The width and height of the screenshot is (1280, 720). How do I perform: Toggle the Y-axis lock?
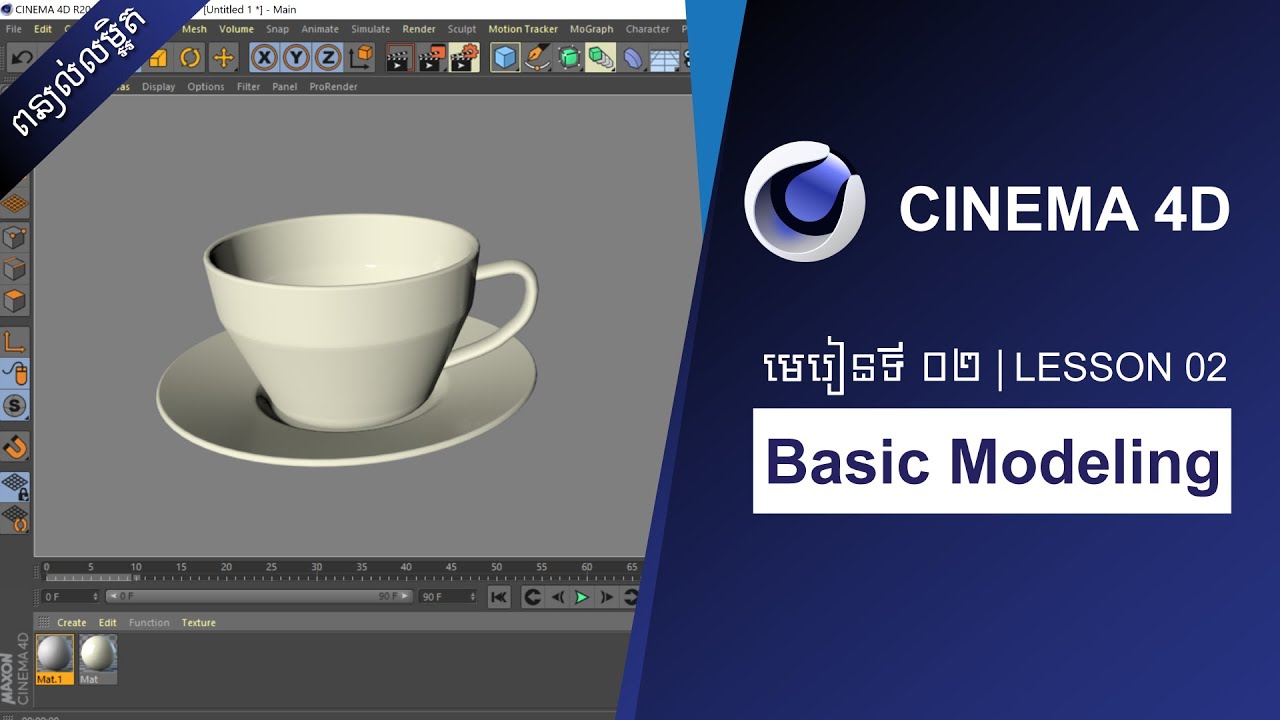click(x=296, y=58)
